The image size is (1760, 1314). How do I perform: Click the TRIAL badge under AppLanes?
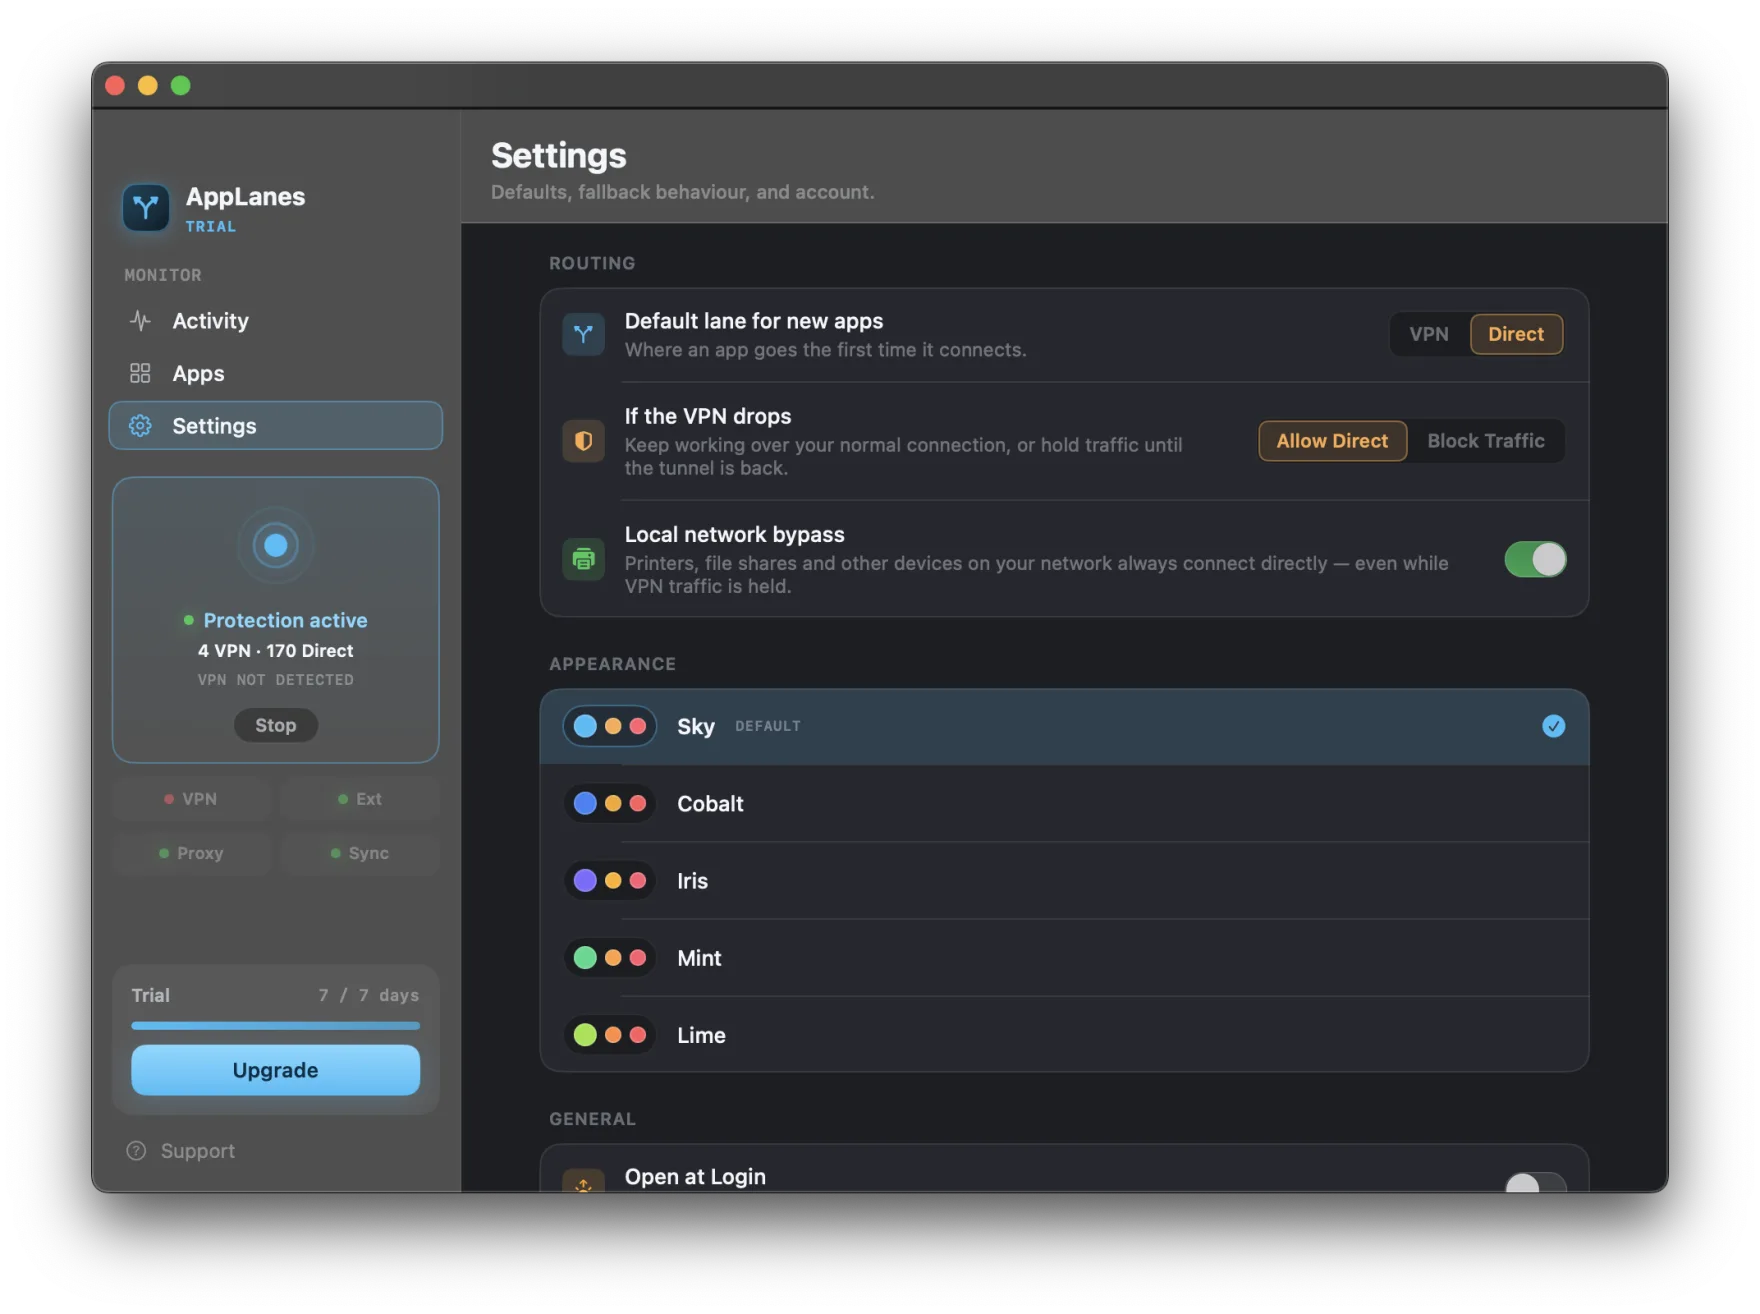[211, 227]
